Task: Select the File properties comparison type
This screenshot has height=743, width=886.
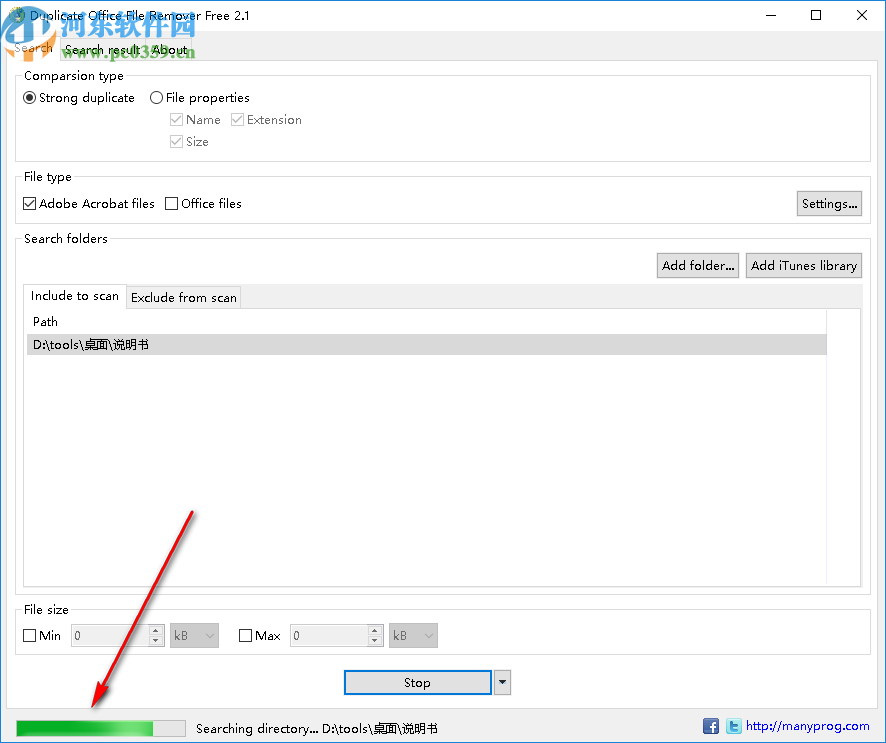Action: pyautogui.click(x=156, y=97)
